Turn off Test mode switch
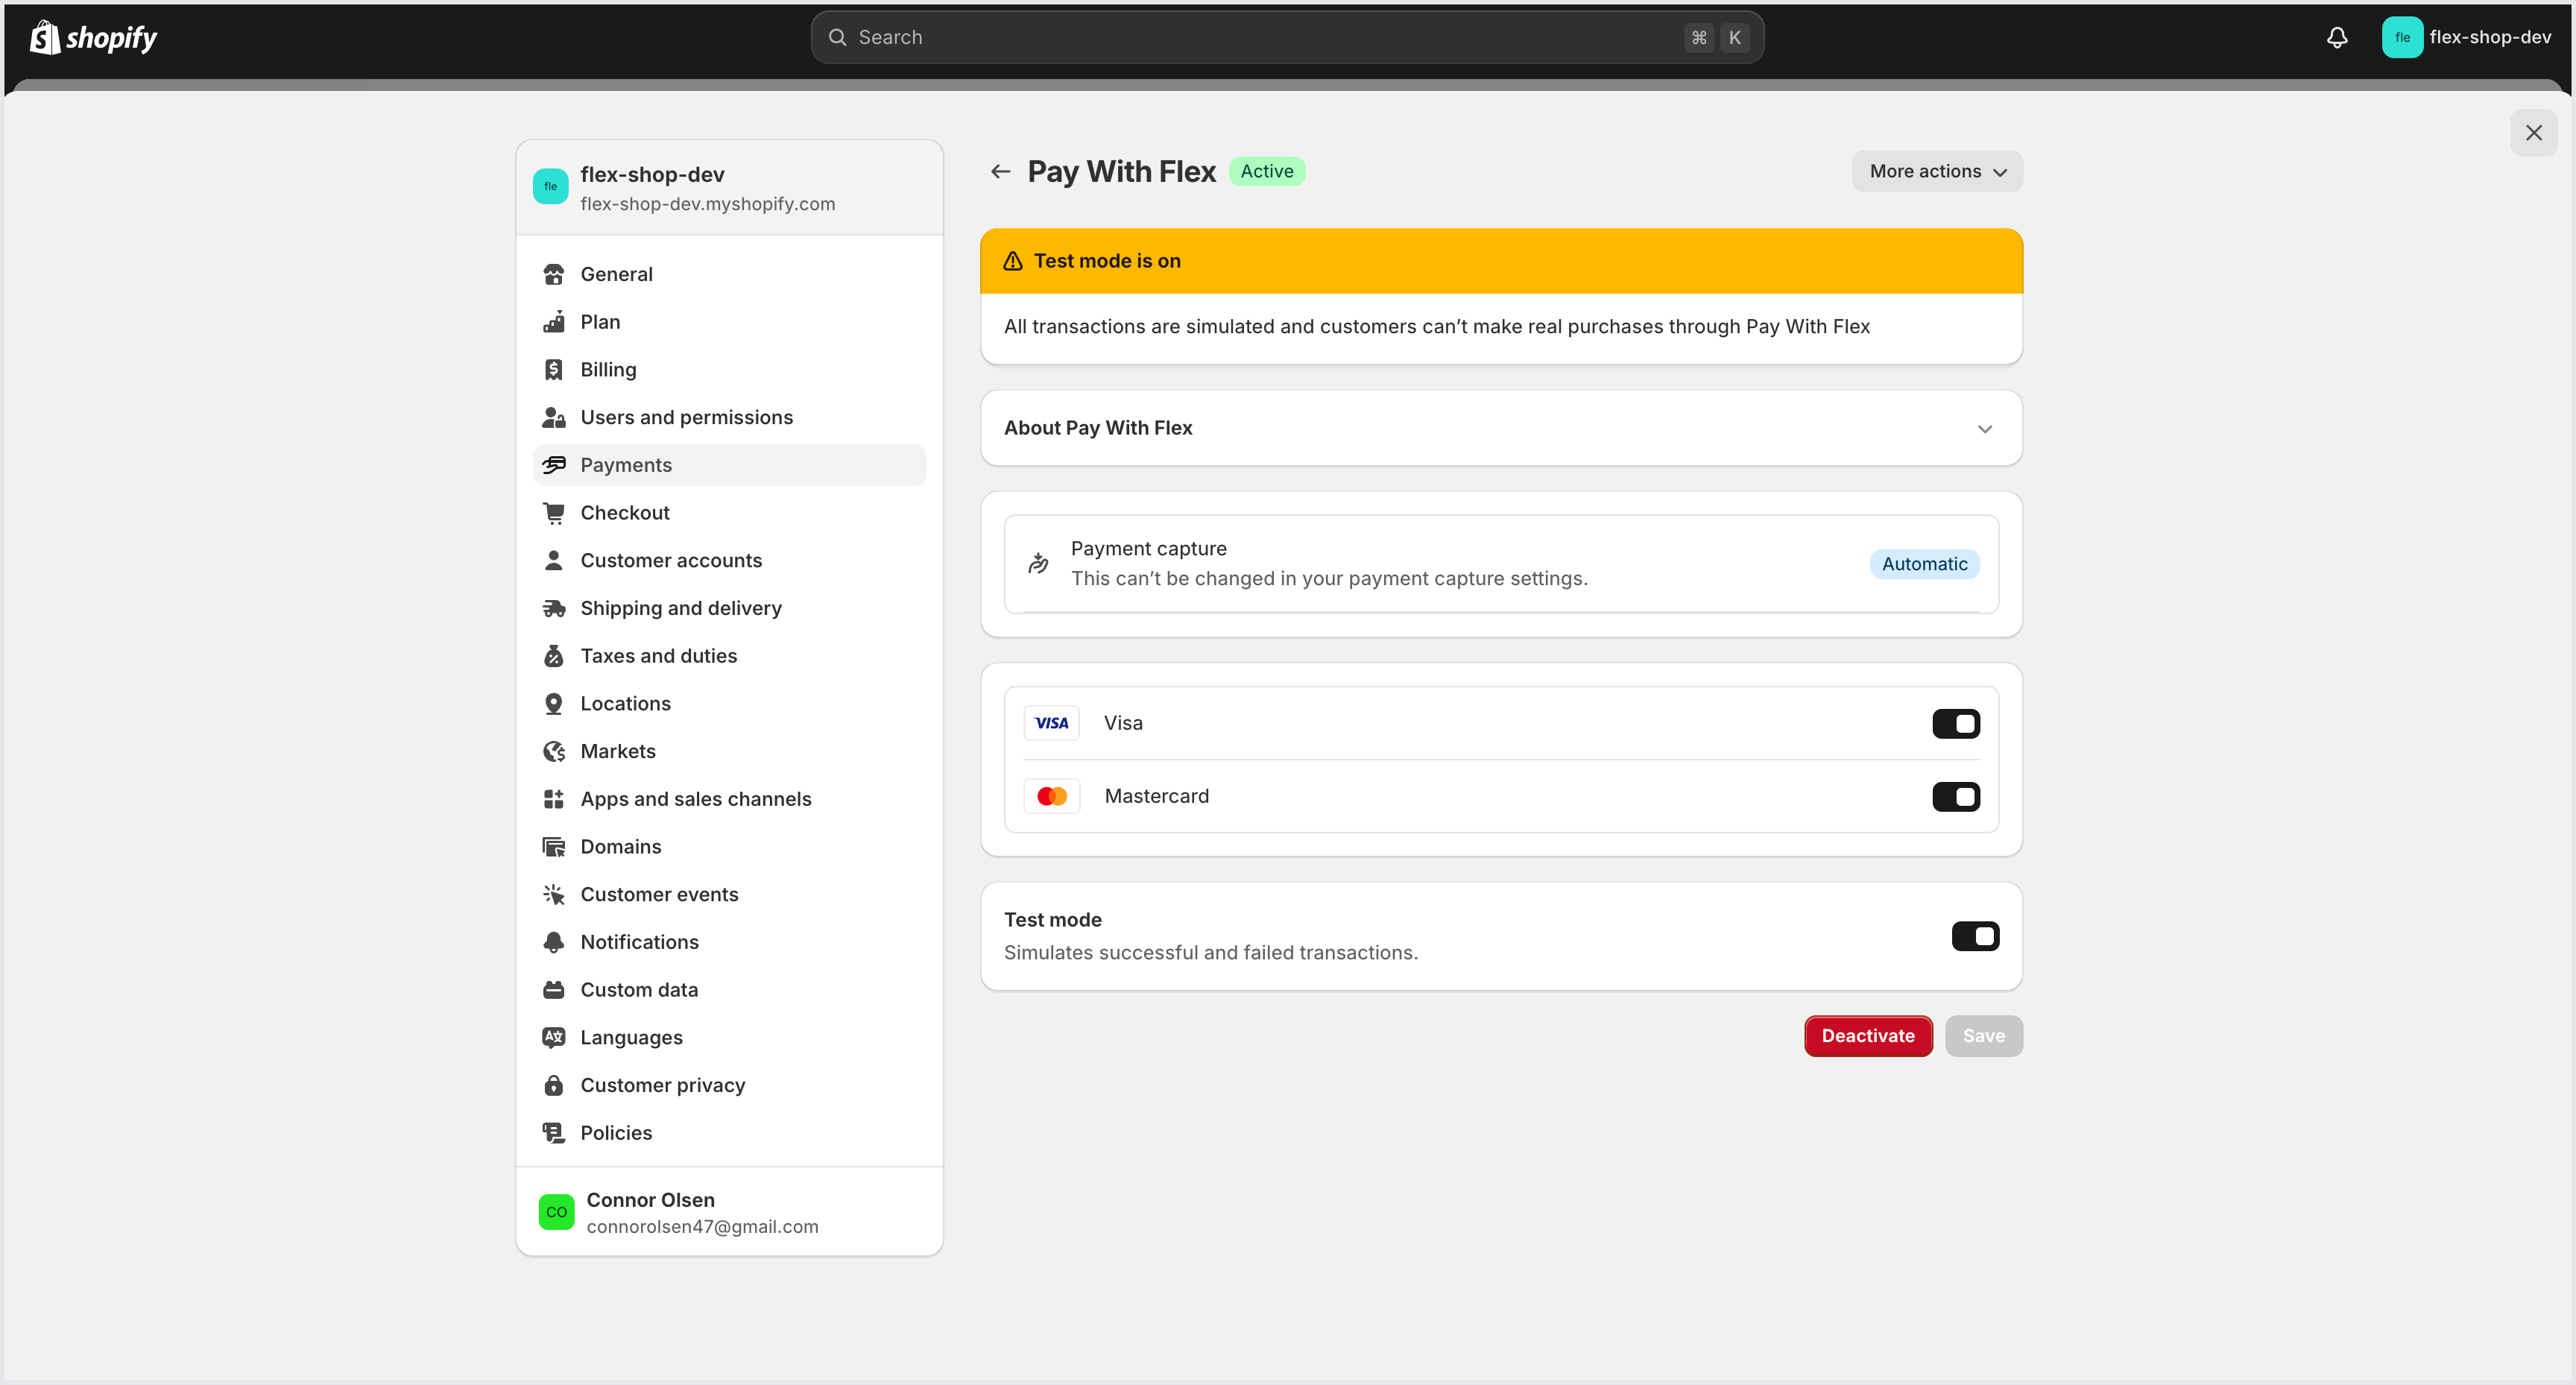This screenshot has height=1385, width=2576. coord(1975,936)
